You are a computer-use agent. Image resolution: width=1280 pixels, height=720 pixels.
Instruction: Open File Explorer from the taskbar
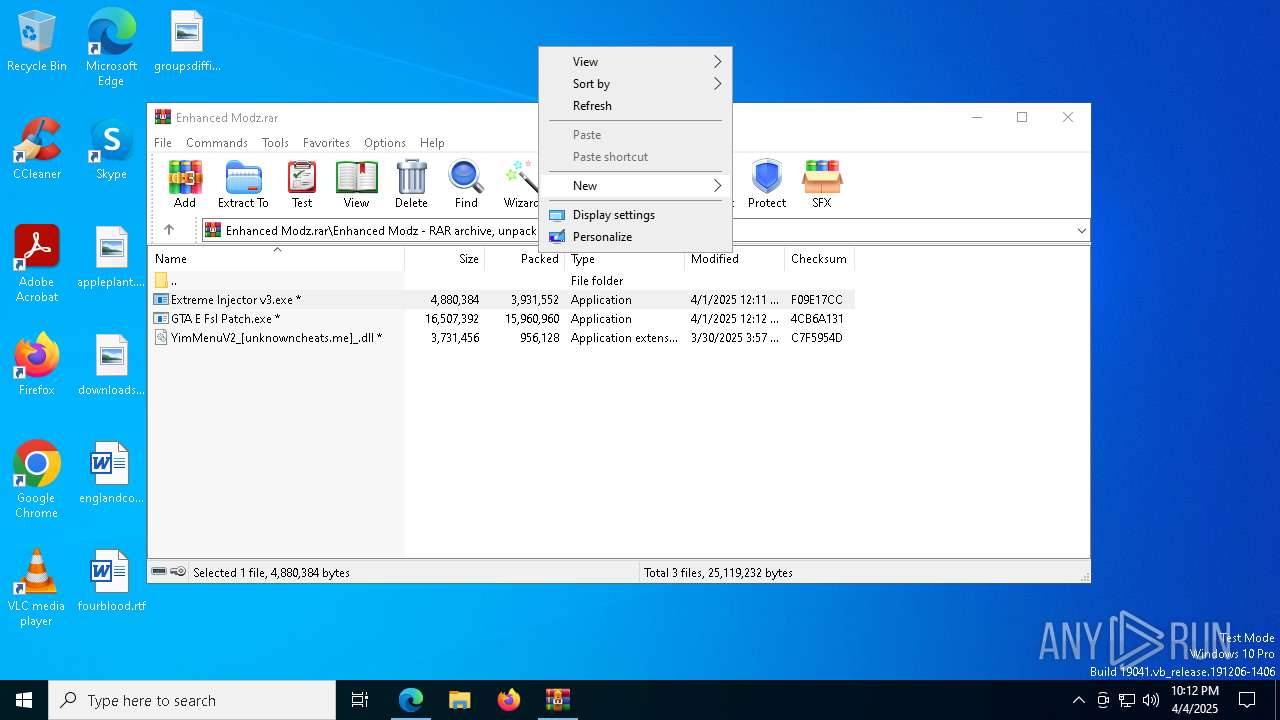click(460, 700)
